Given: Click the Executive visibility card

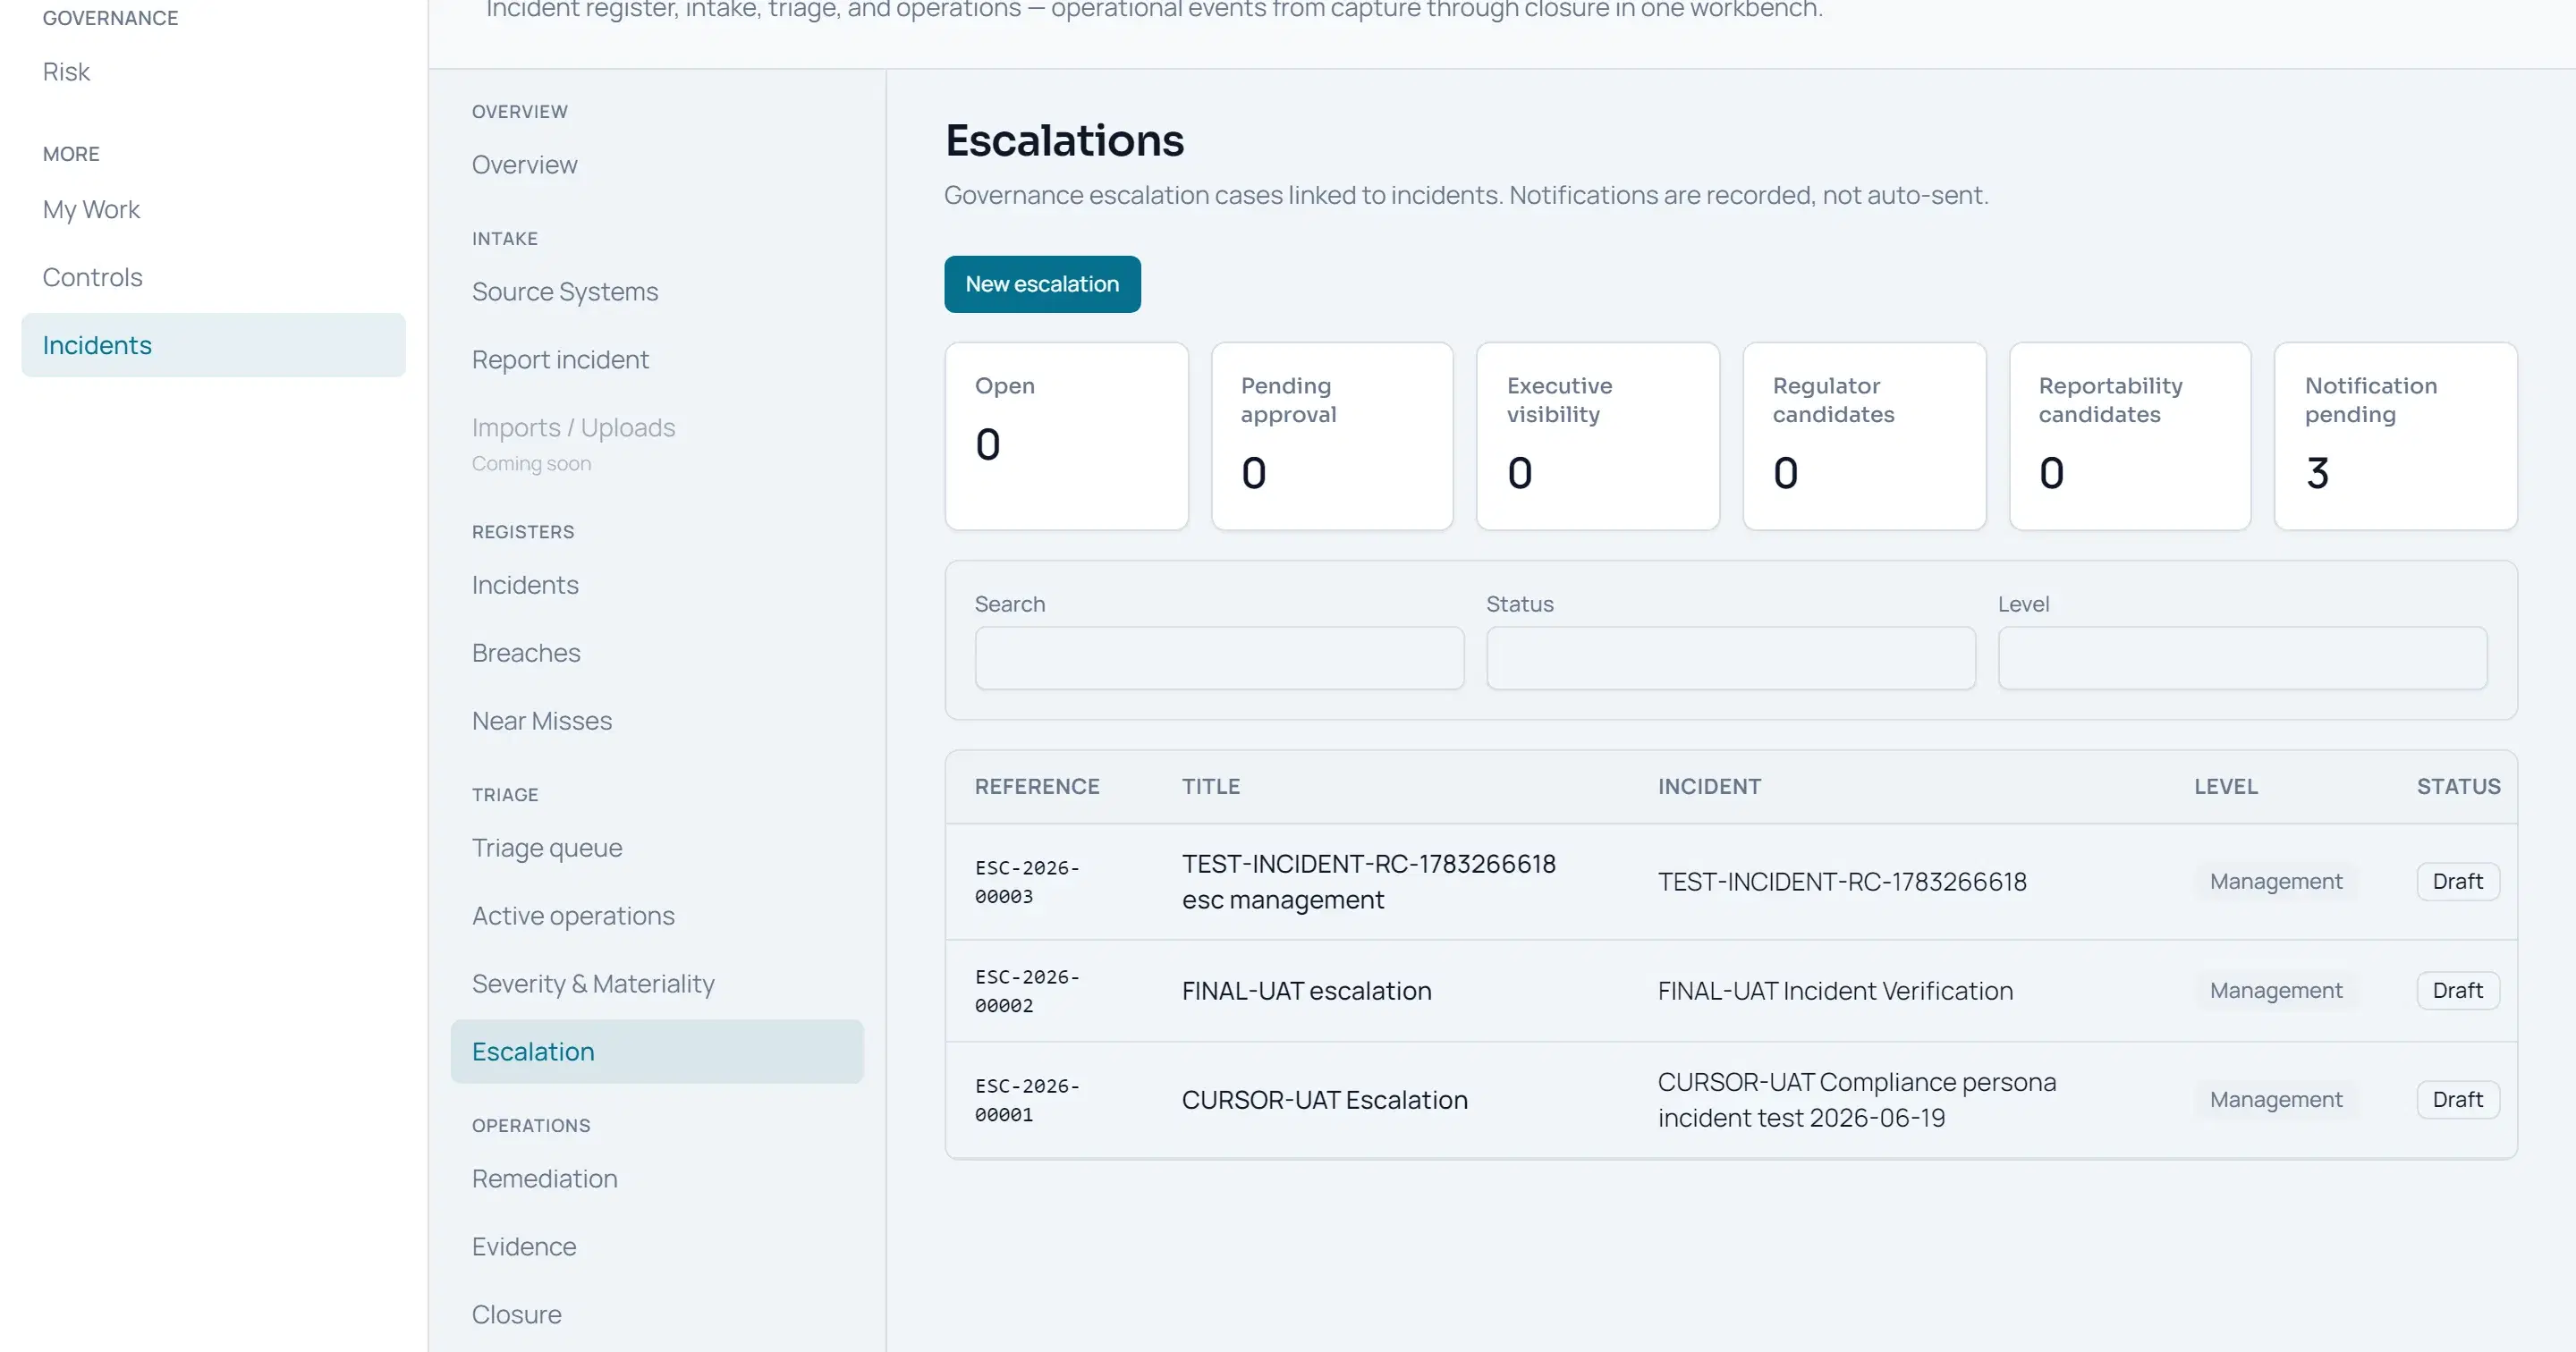Looking at the screenshot, I should [x=1598, y=436].
